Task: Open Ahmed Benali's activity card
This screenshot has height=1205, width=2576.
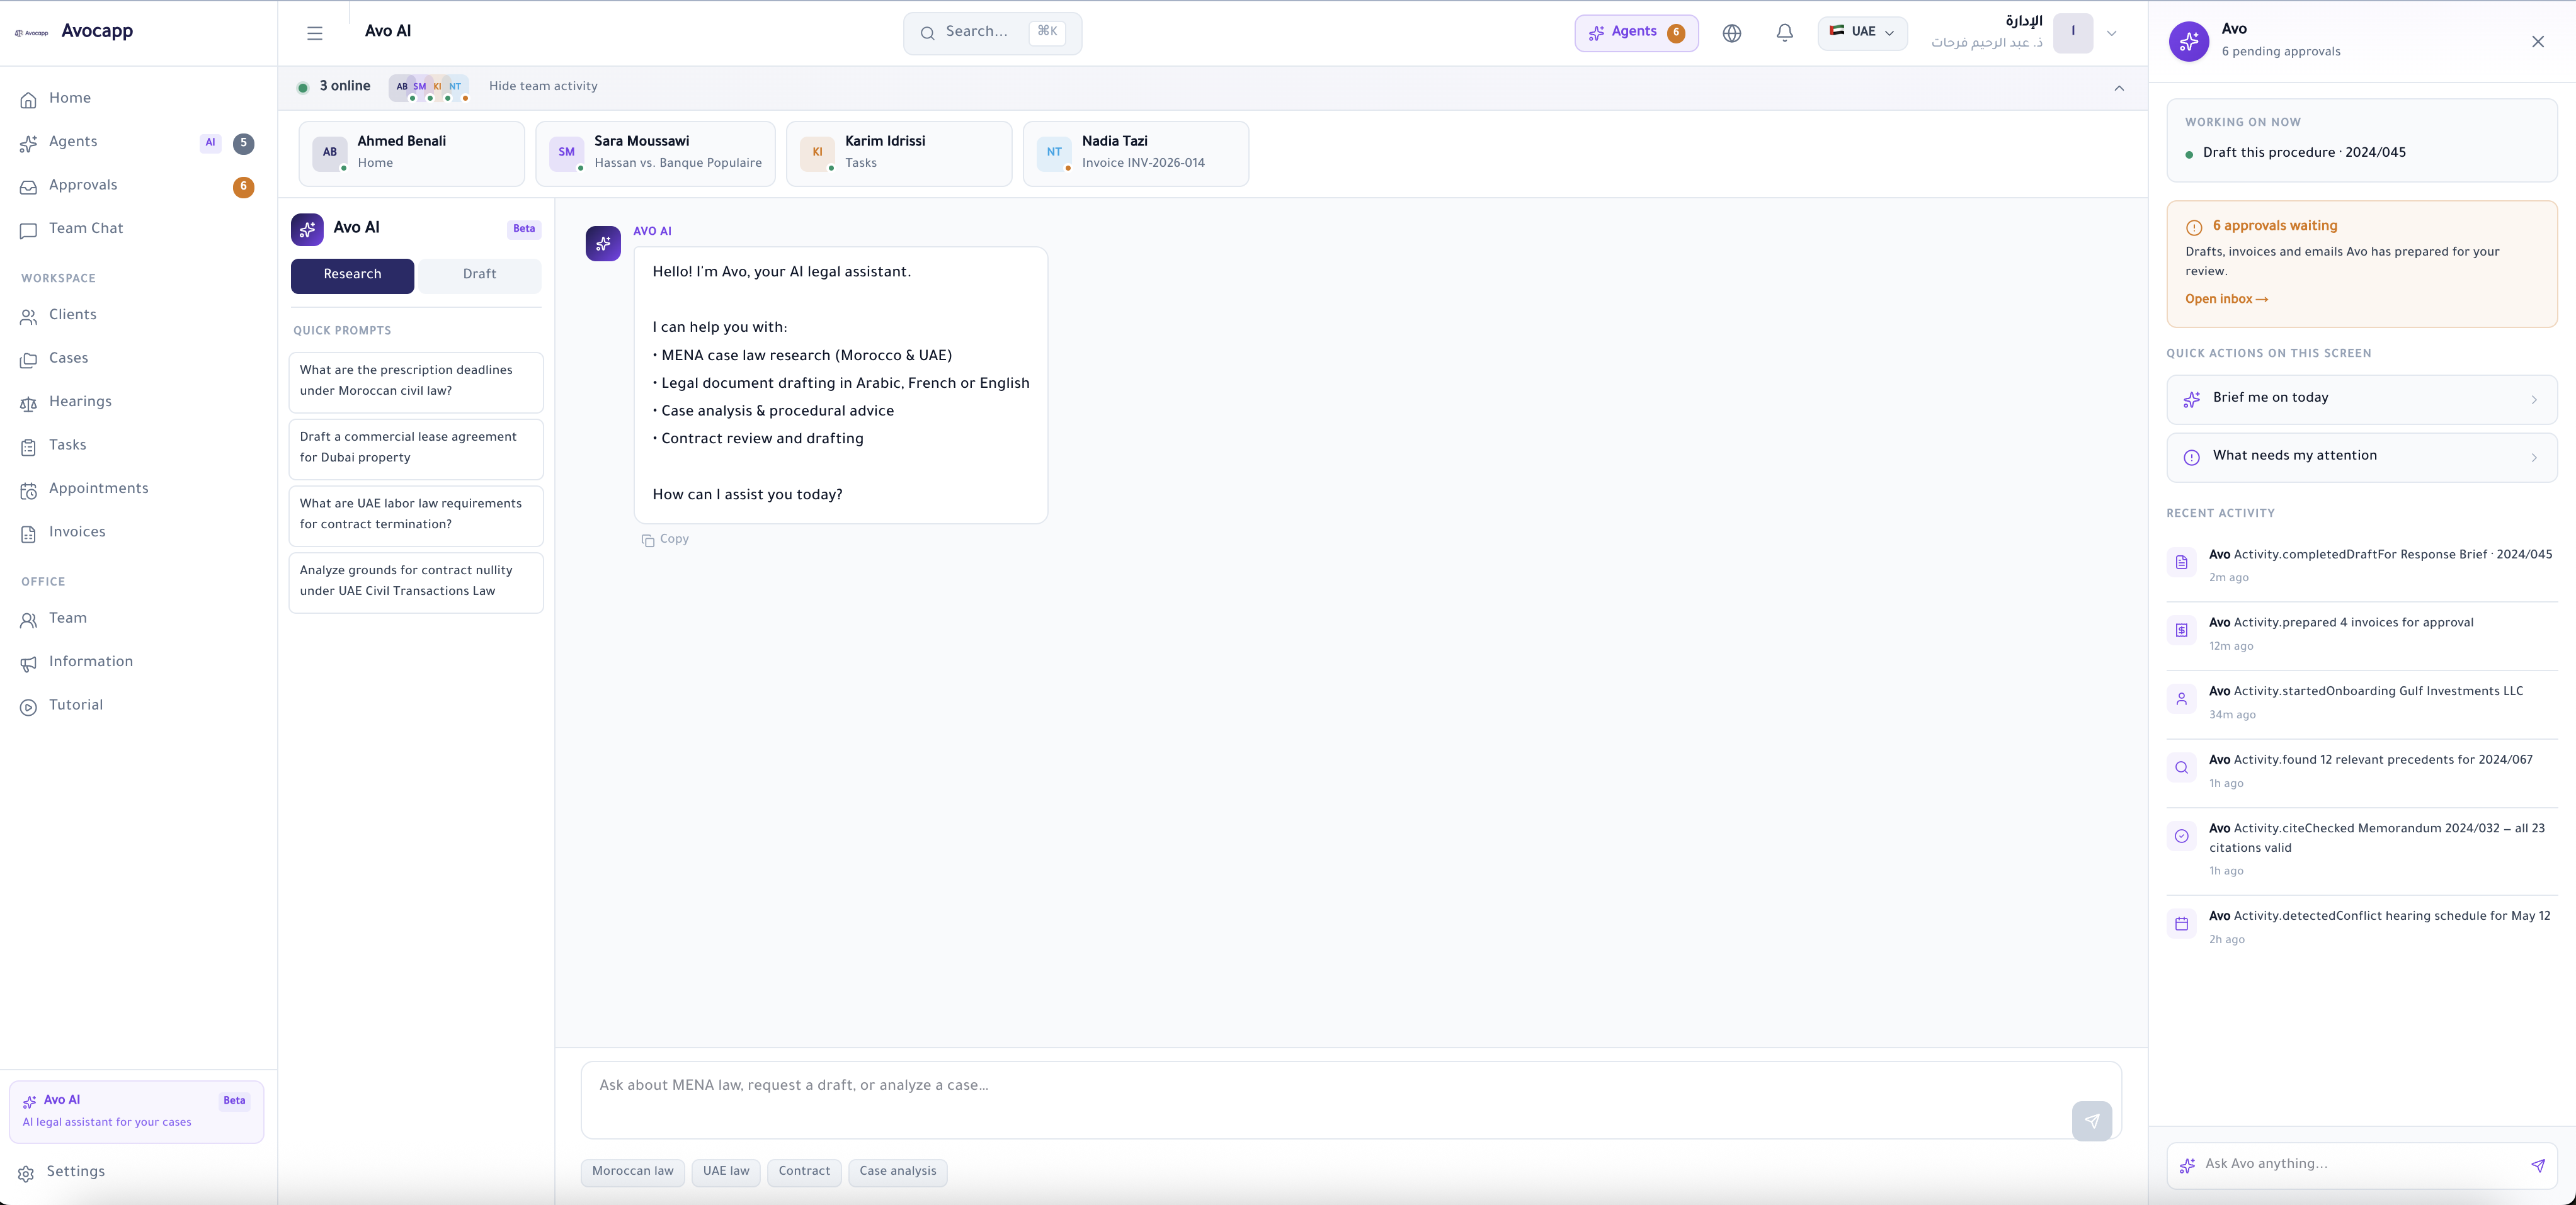Action: click(412, 154)
